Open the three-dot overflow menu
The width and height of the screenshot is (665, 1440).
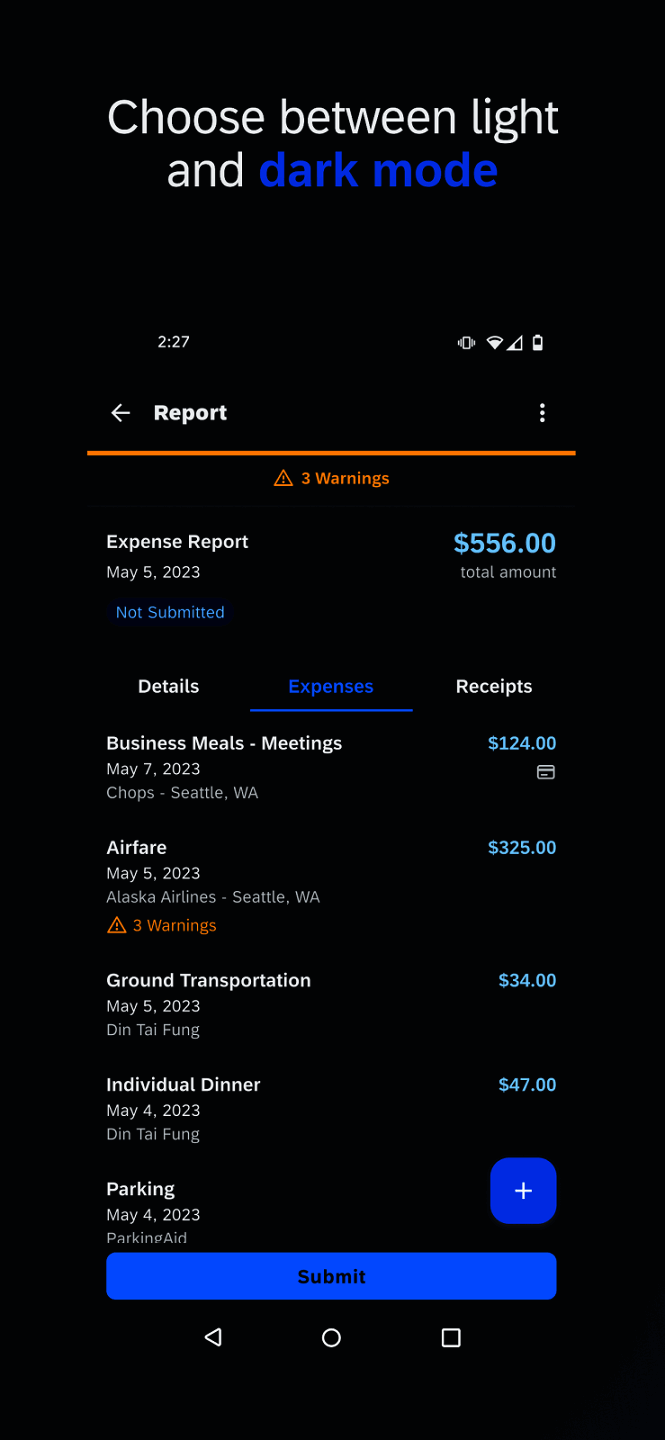(x=542, y=412)
